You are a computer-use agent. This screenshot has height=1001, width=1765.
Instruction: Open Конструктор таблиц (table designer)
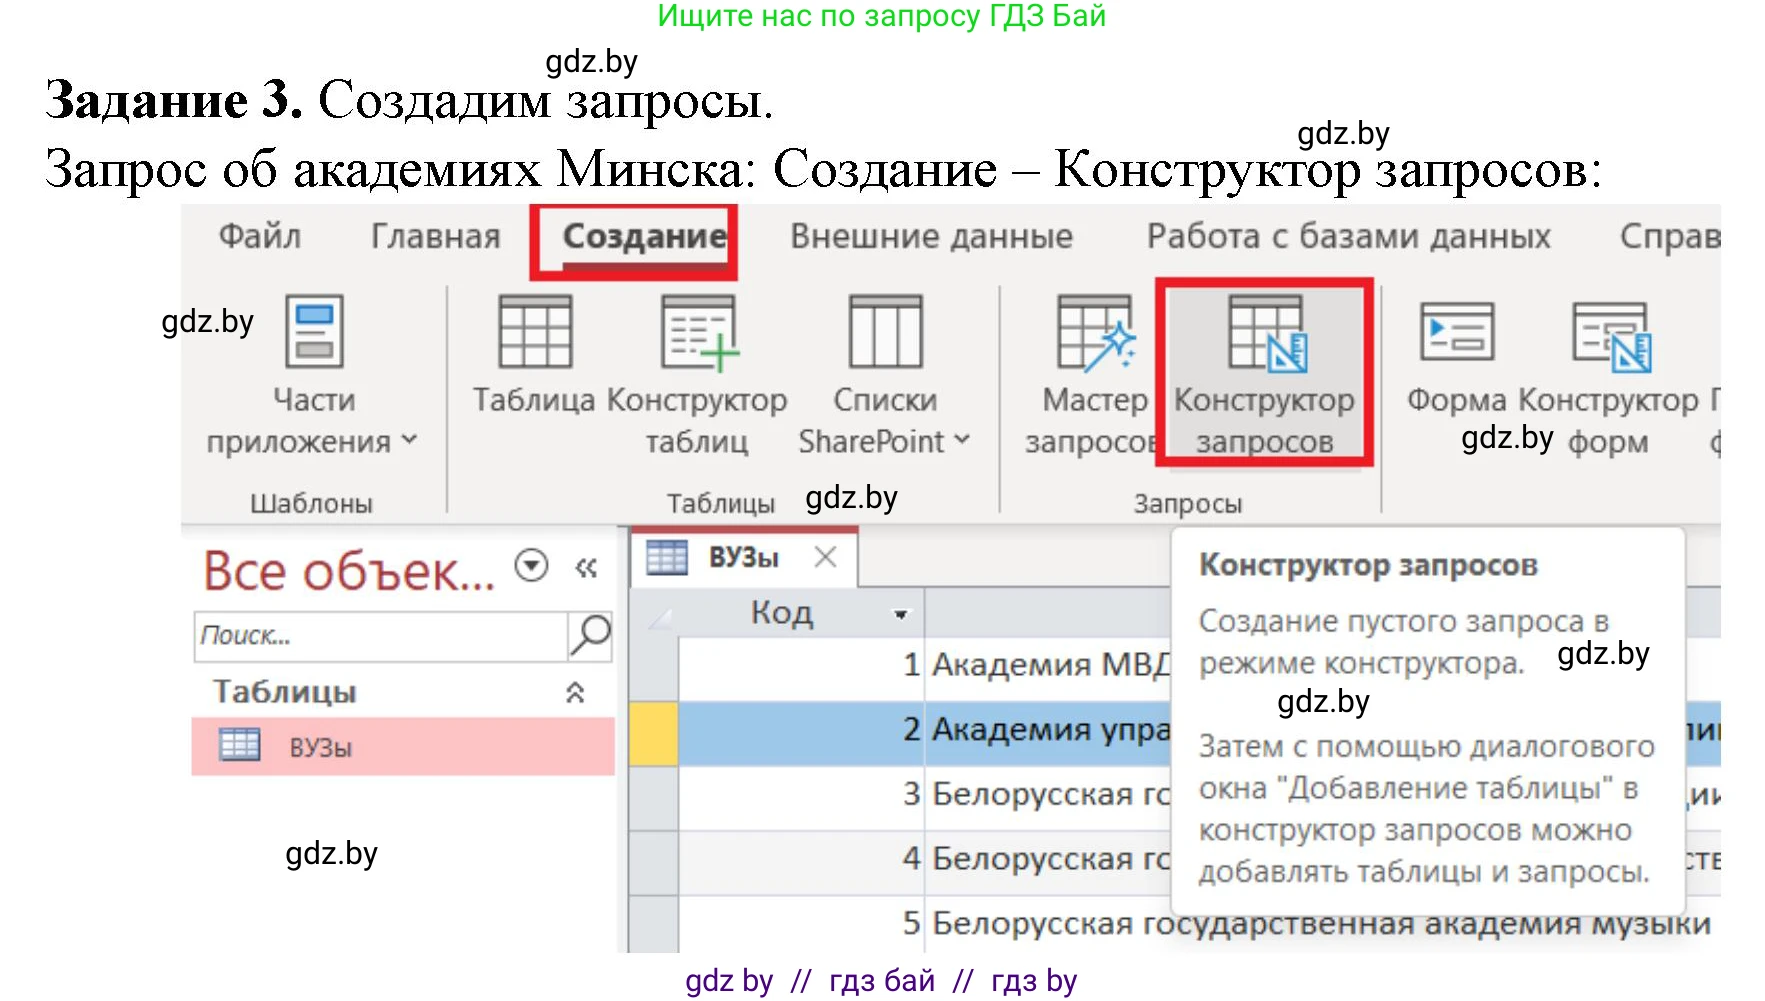click(x=697, y=370)
